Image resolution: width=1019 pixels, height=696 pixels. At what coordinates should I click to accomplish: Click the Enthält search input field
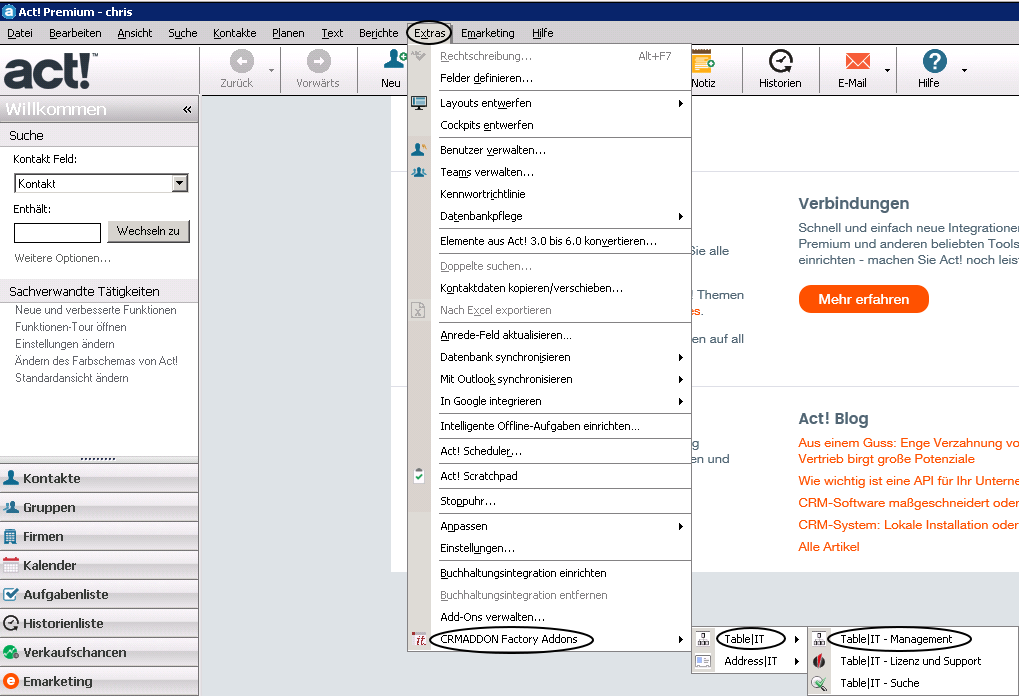(x=57, y=232)
